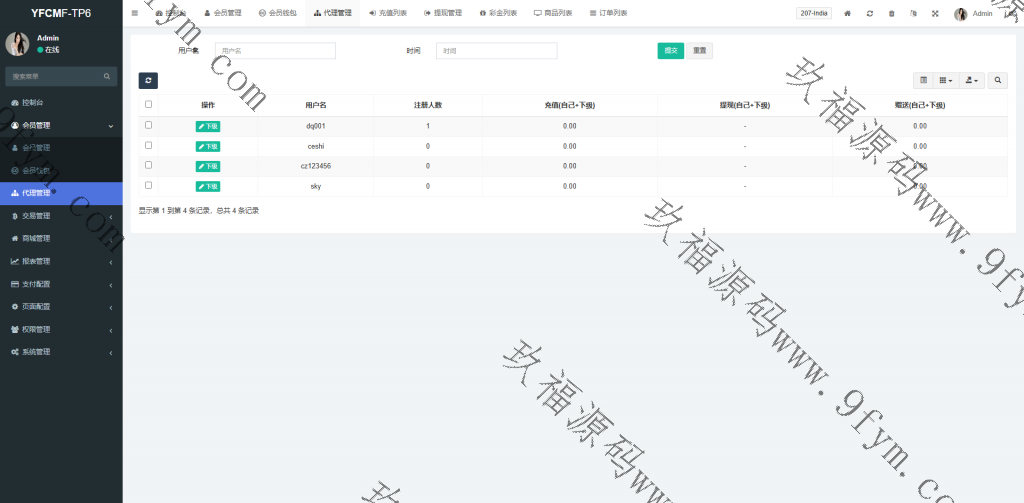Screen dimensions: 1024x503
Task: Click the refresh icon in top header
Action: (x=870, y=14)
